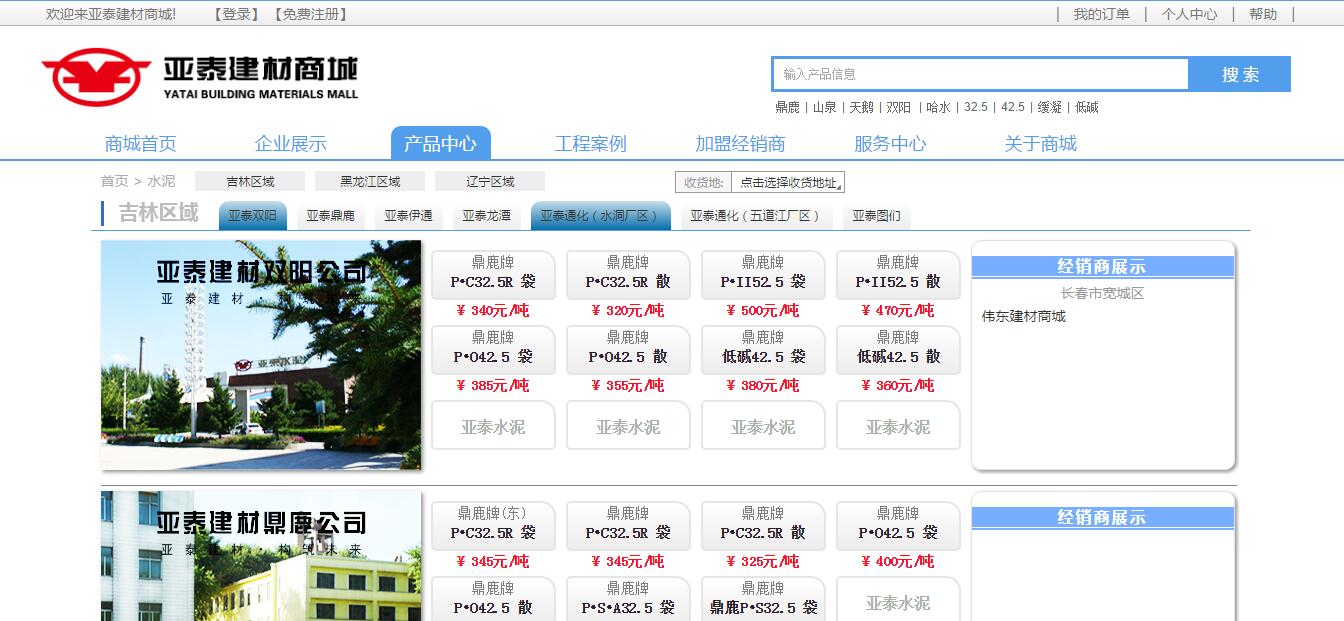Image resolution: width=1344 pixels, height=621 pixels.
Task: Open 产品中心 nav menu
Action: pos(440,143)
